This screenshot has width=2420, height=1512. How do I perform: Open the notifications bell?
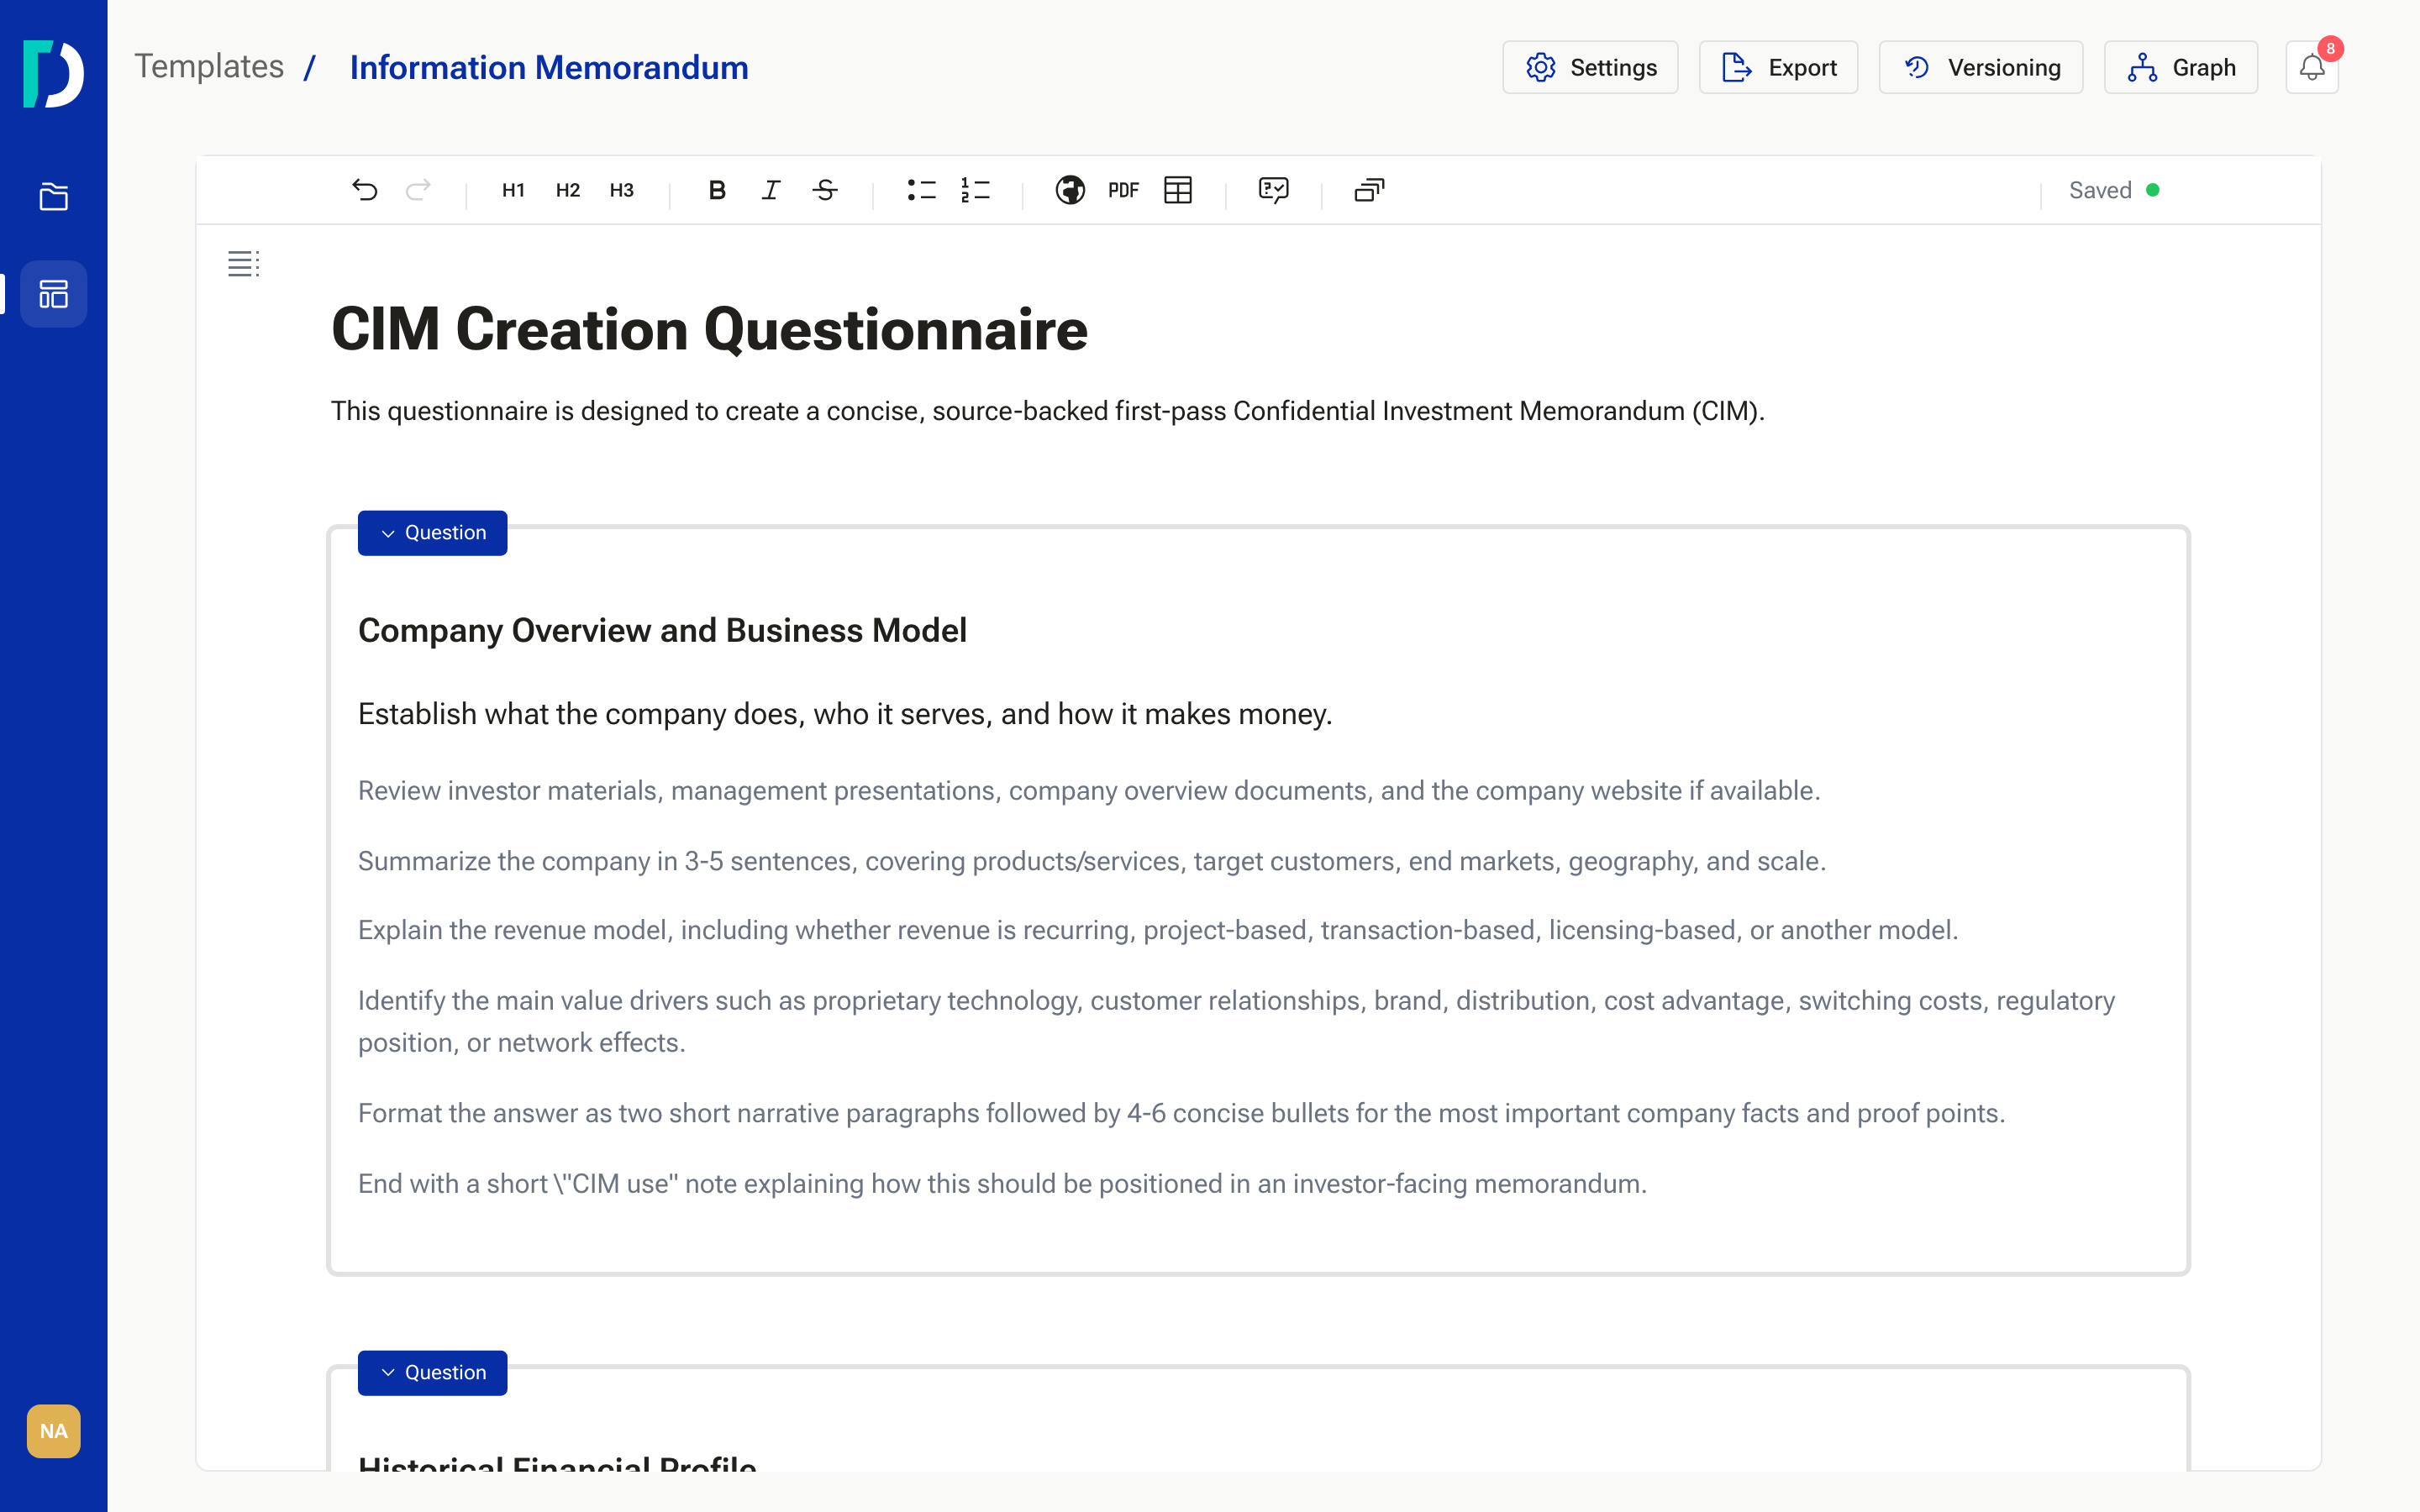click(2312, 67)
